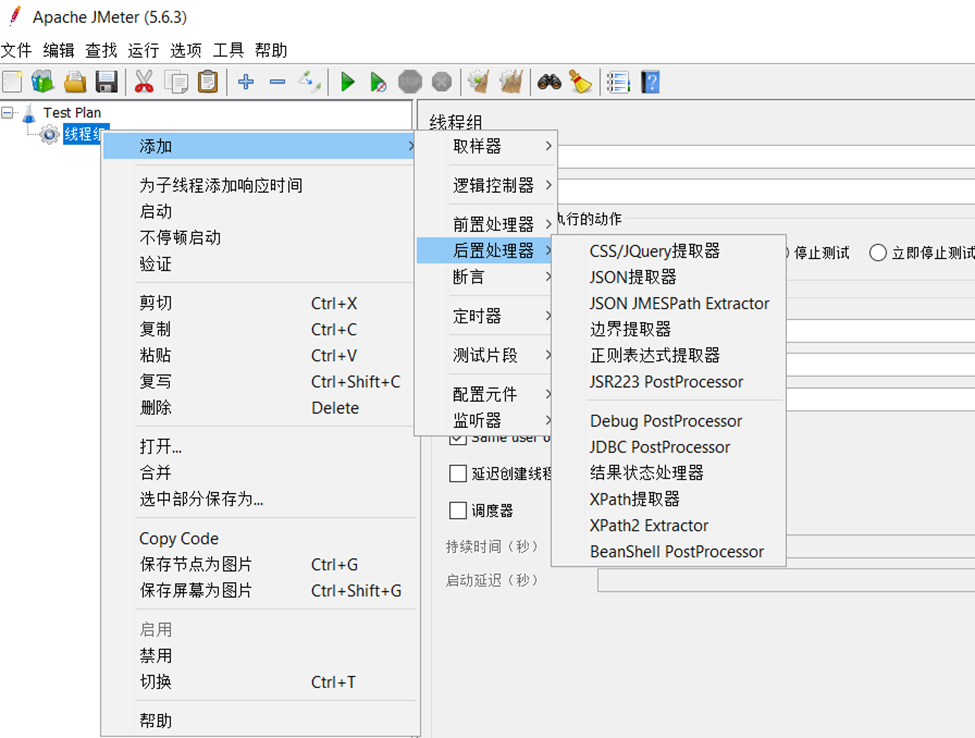Click 为子线程添加响应时间 context entry

tap(260, 185)
